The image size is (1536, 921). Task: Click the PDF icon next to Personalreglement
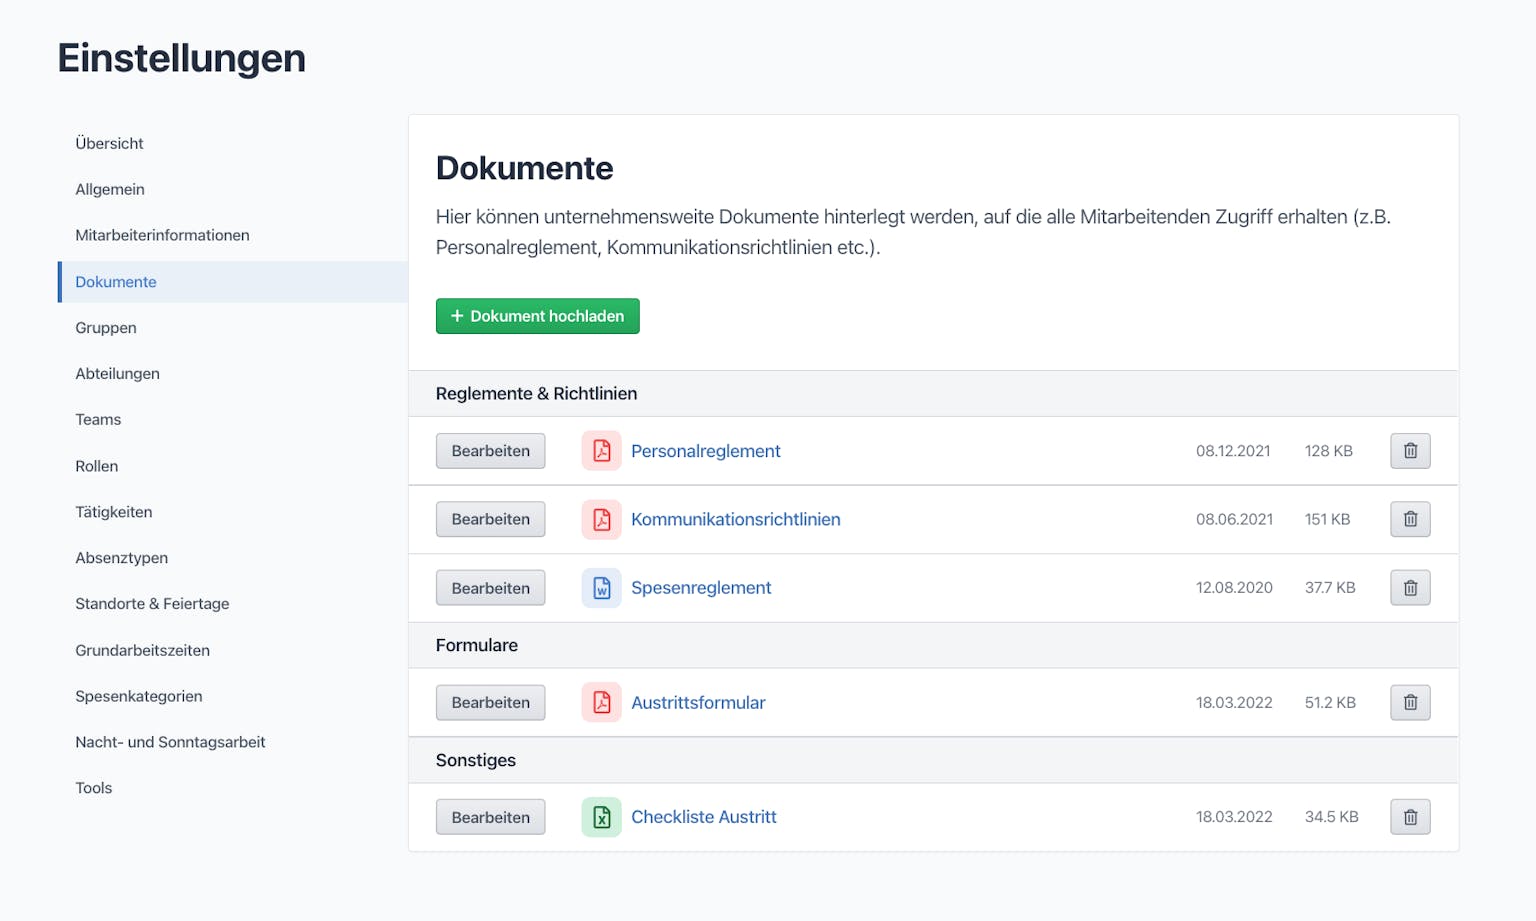[601, 451]
